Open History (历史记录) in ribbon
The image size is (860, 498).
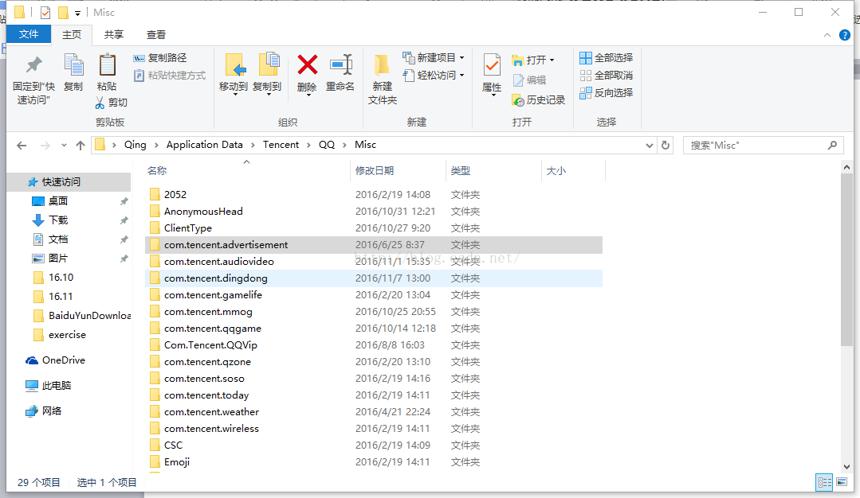538,100
